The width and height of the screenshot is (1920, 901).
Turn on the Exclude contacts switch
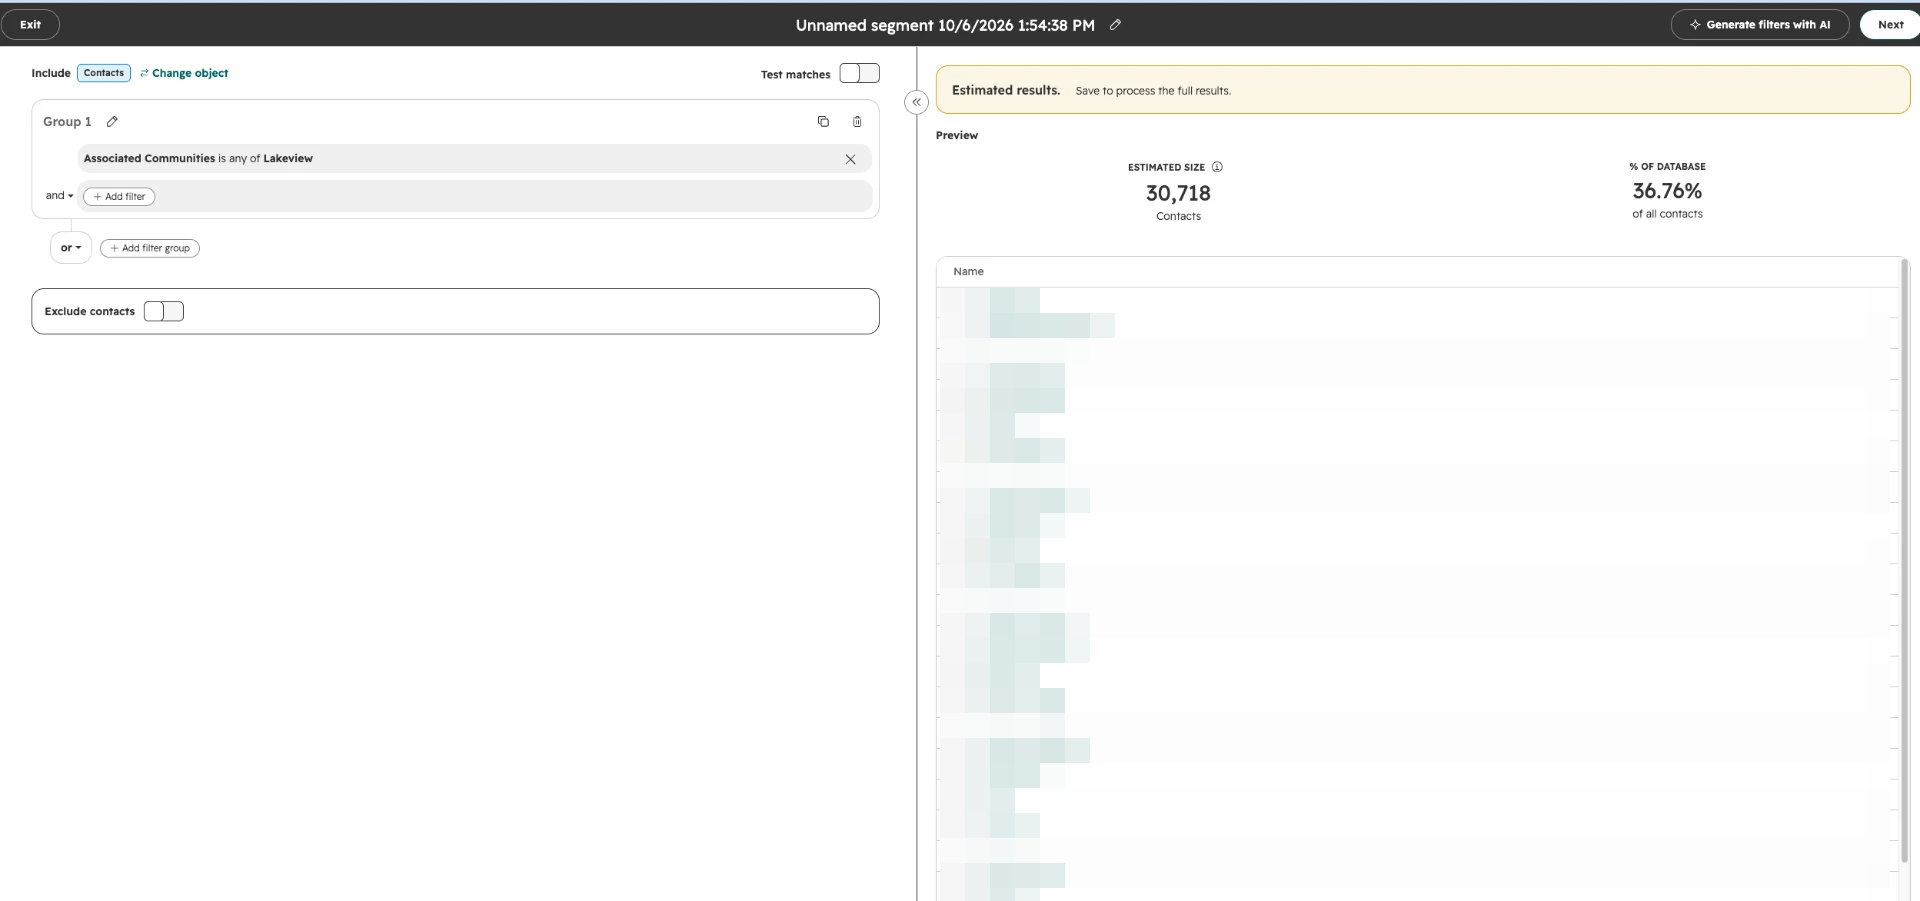click(x=164, y=311)
